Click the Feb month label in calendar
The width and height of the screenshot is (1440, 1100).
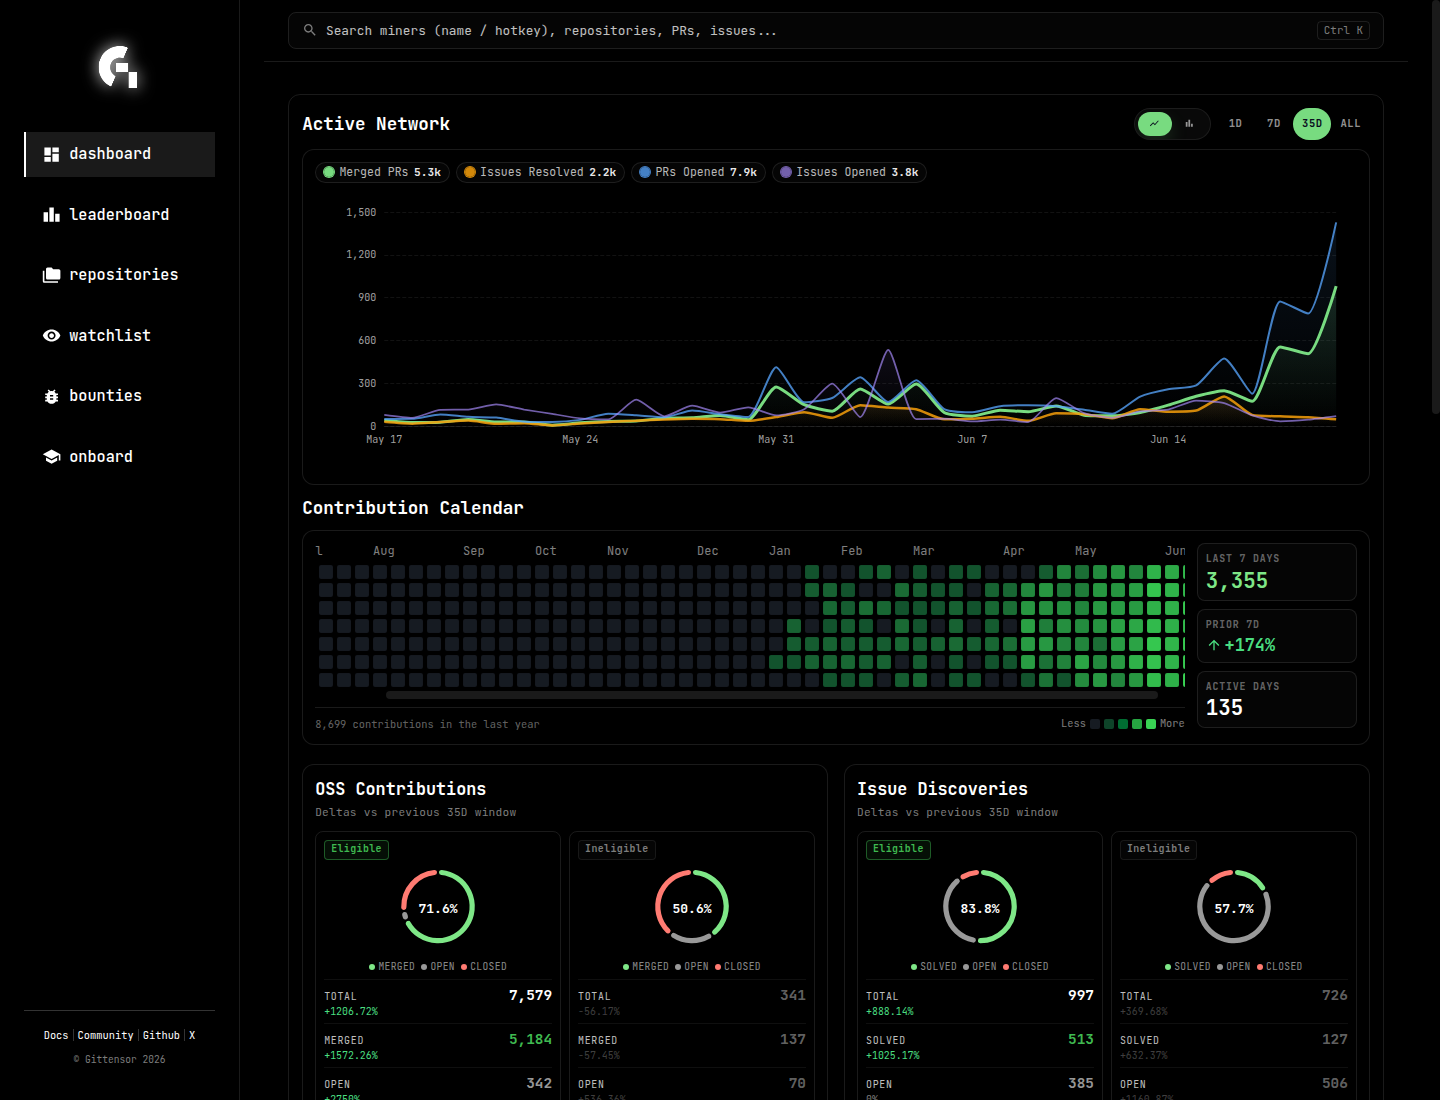click(x=852, y=551)
